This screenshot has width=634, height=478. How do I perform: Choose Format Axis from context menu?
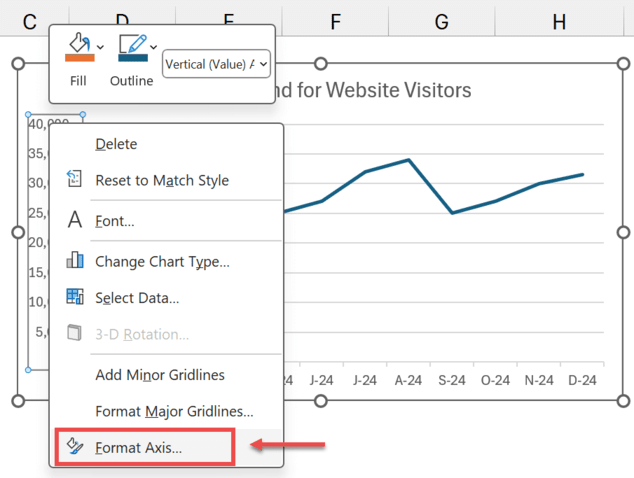[138, 447]
